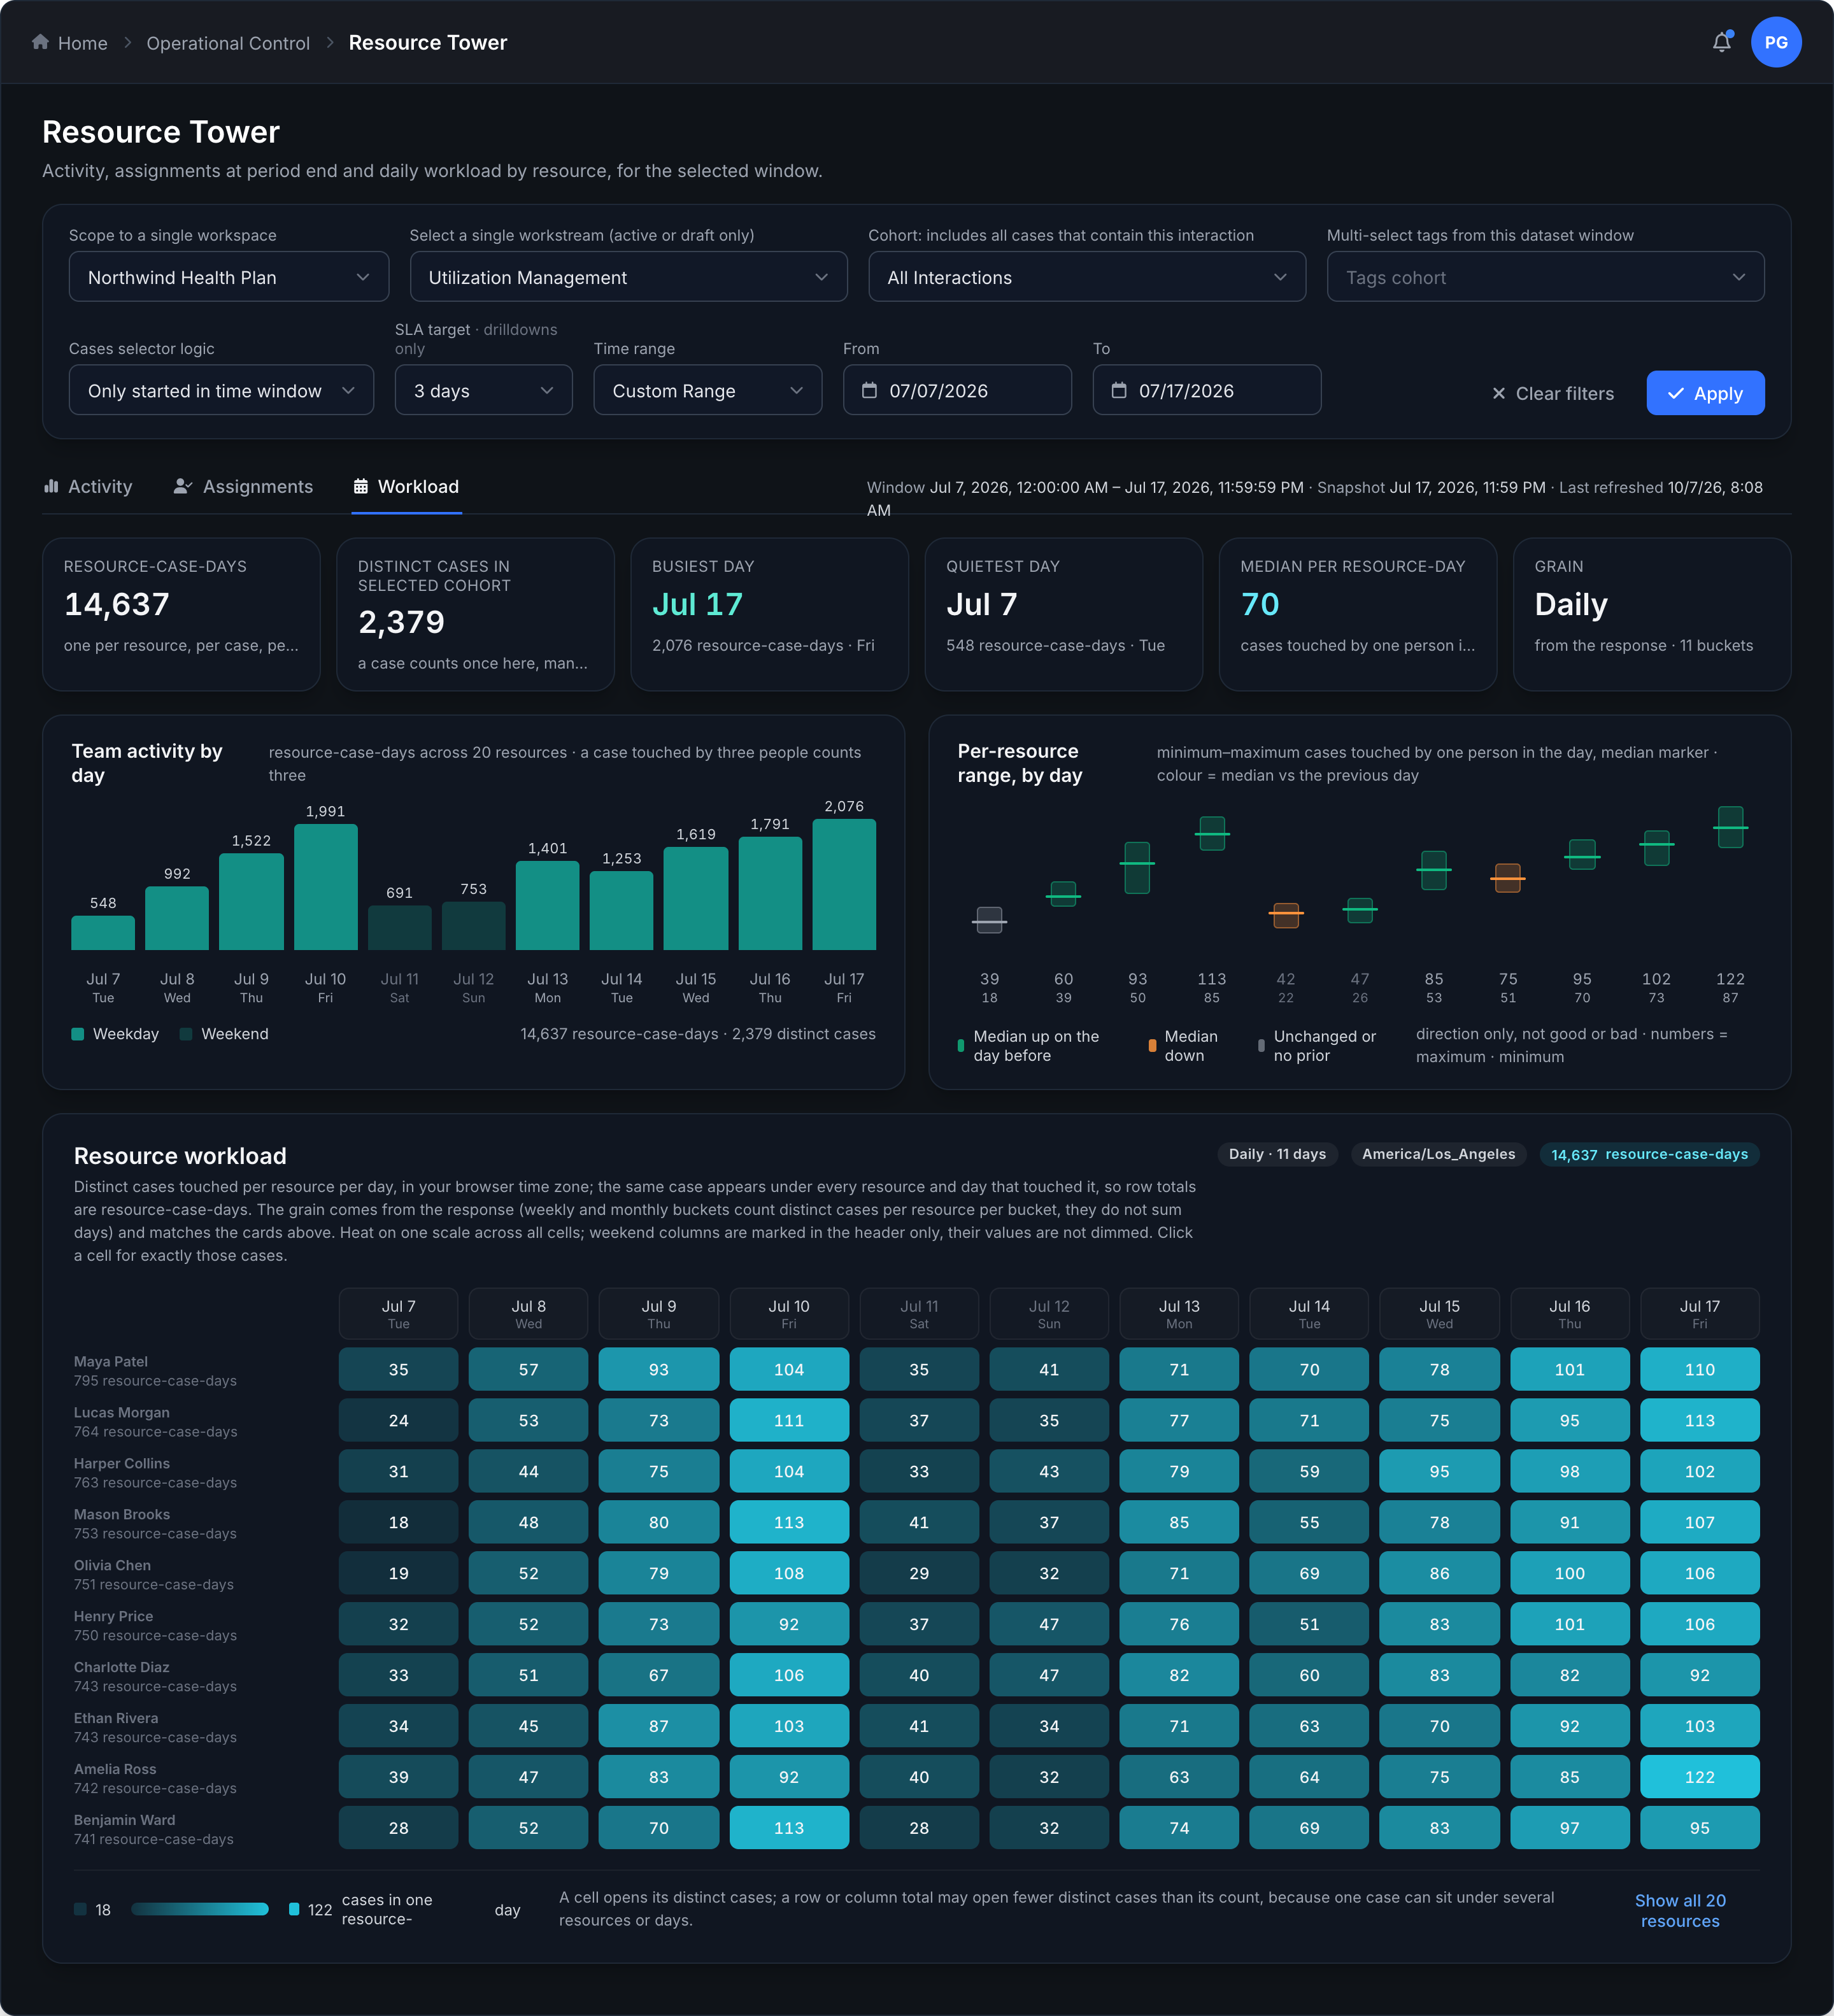The width and height of the screenshot is (1834, 2016).
Task: Click the Jul 13 Mon column header
Action: coord(1179,1313)
